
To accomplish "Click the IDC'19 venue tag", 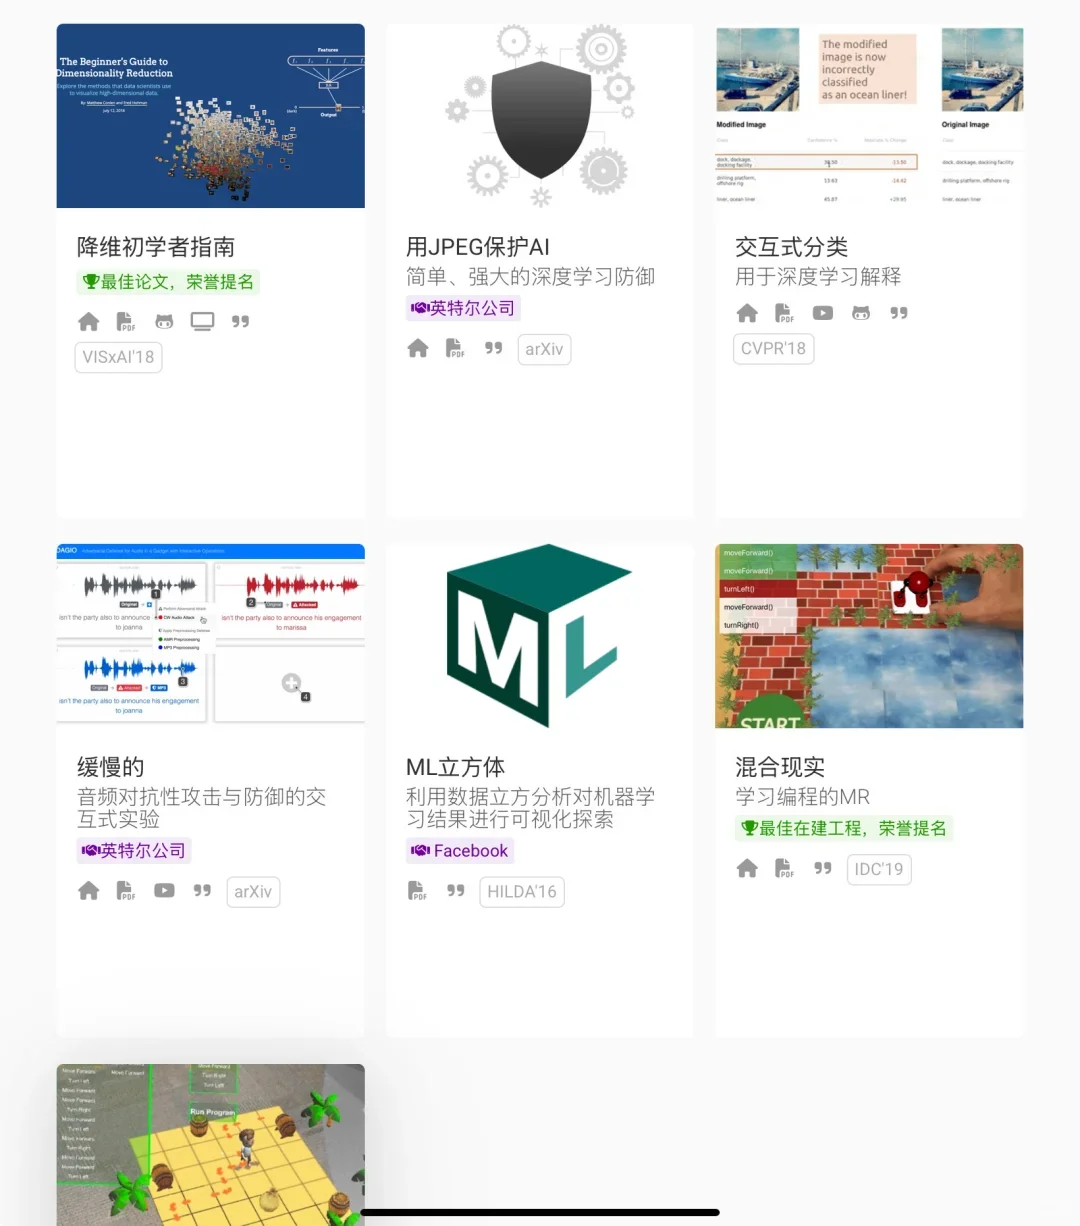I will point(878,869).
